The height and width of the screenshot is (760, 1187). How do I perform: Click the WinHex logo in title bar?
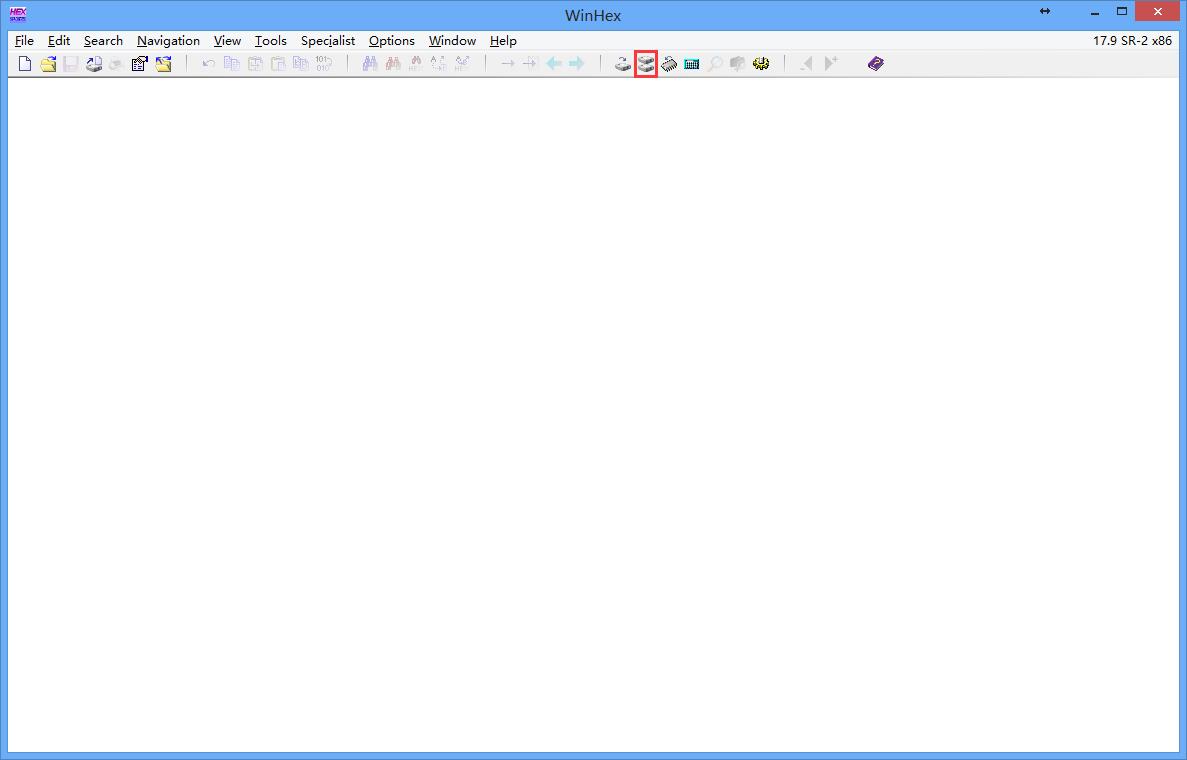click(17, 14)
